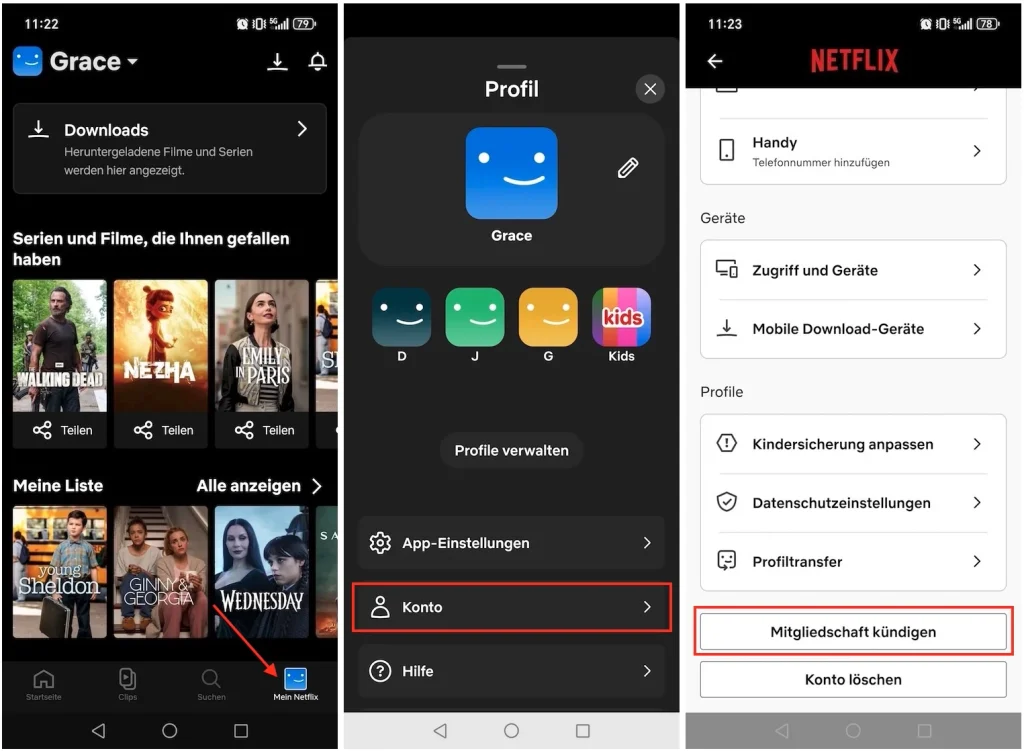Switch to Clips tab
This screenshot has height=751, width=1024.
click(127, 684)
